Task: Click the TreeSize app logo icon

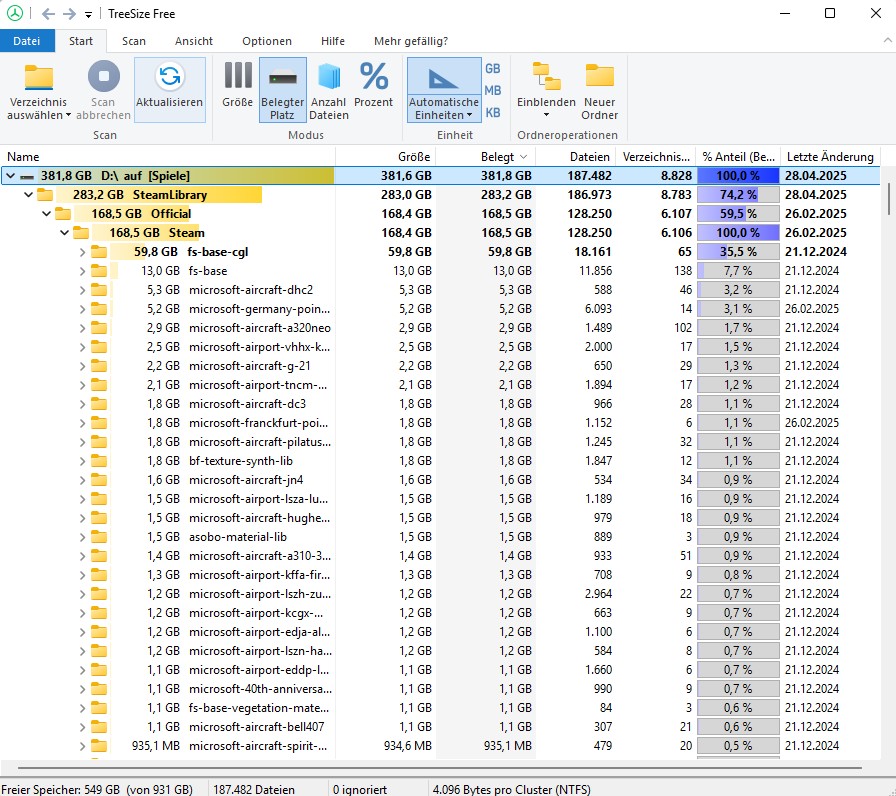Action: (x=15, y=13)
